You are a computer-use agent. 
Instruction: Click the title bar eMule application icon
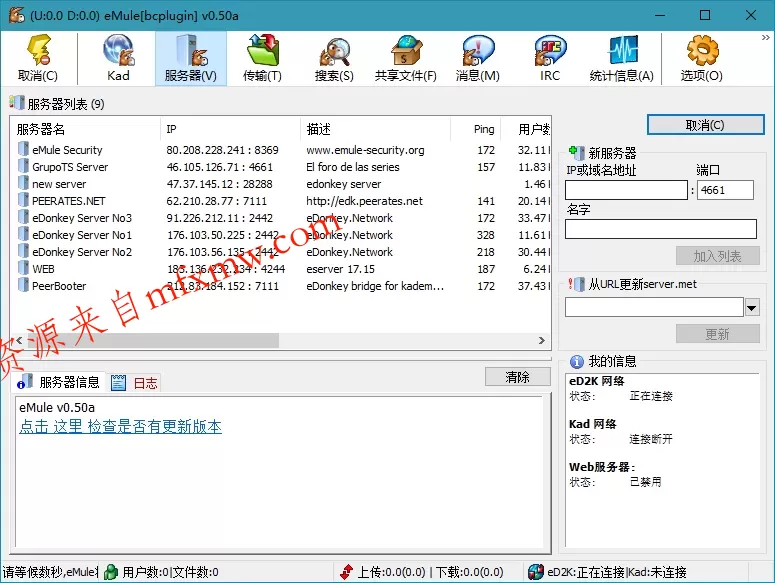click(16, 15)
